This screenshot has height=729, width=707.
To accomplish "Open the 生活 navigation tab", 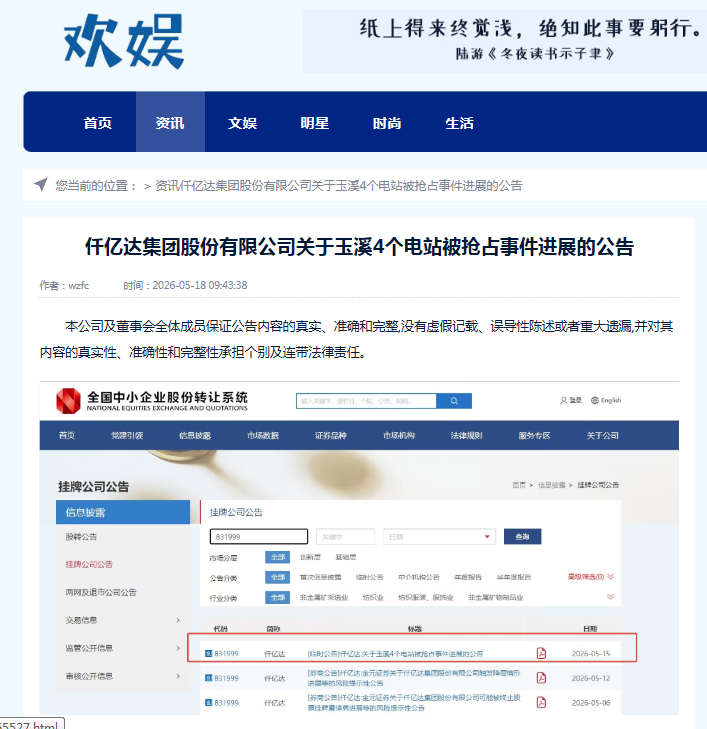I will click(x=459, y=123).
